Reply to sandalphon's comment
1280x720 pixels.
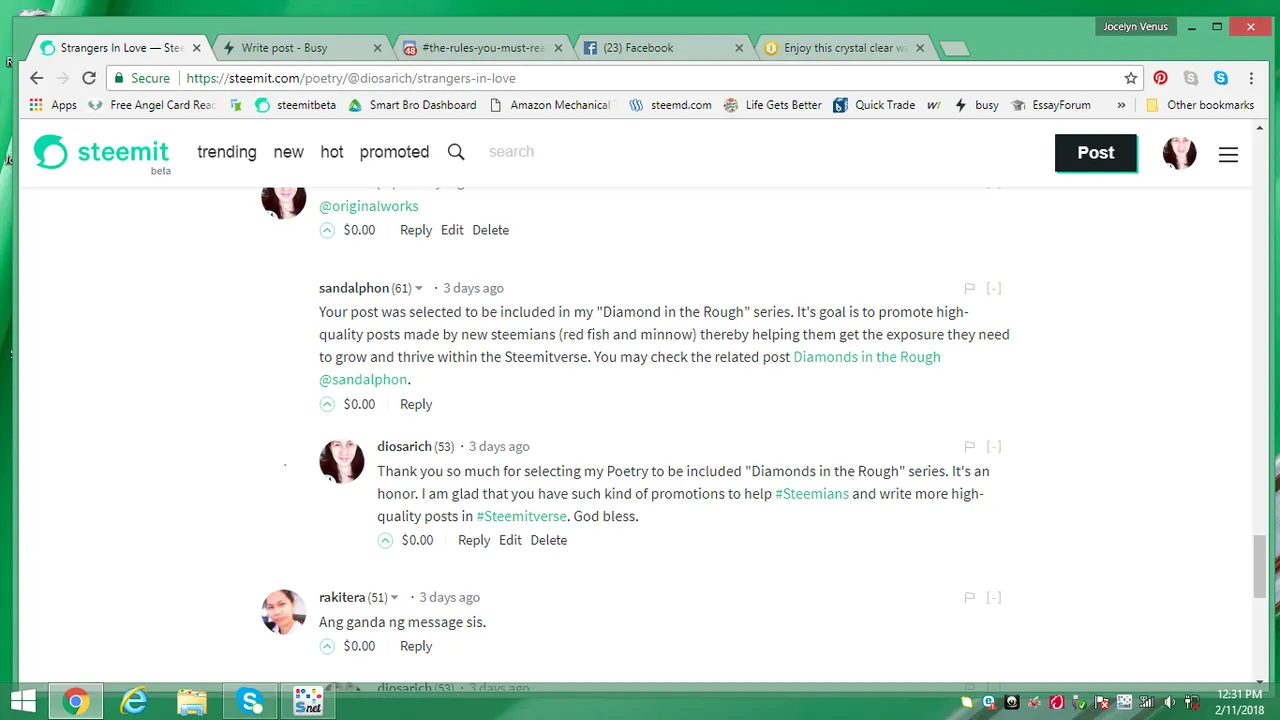(x=416, y=404)
